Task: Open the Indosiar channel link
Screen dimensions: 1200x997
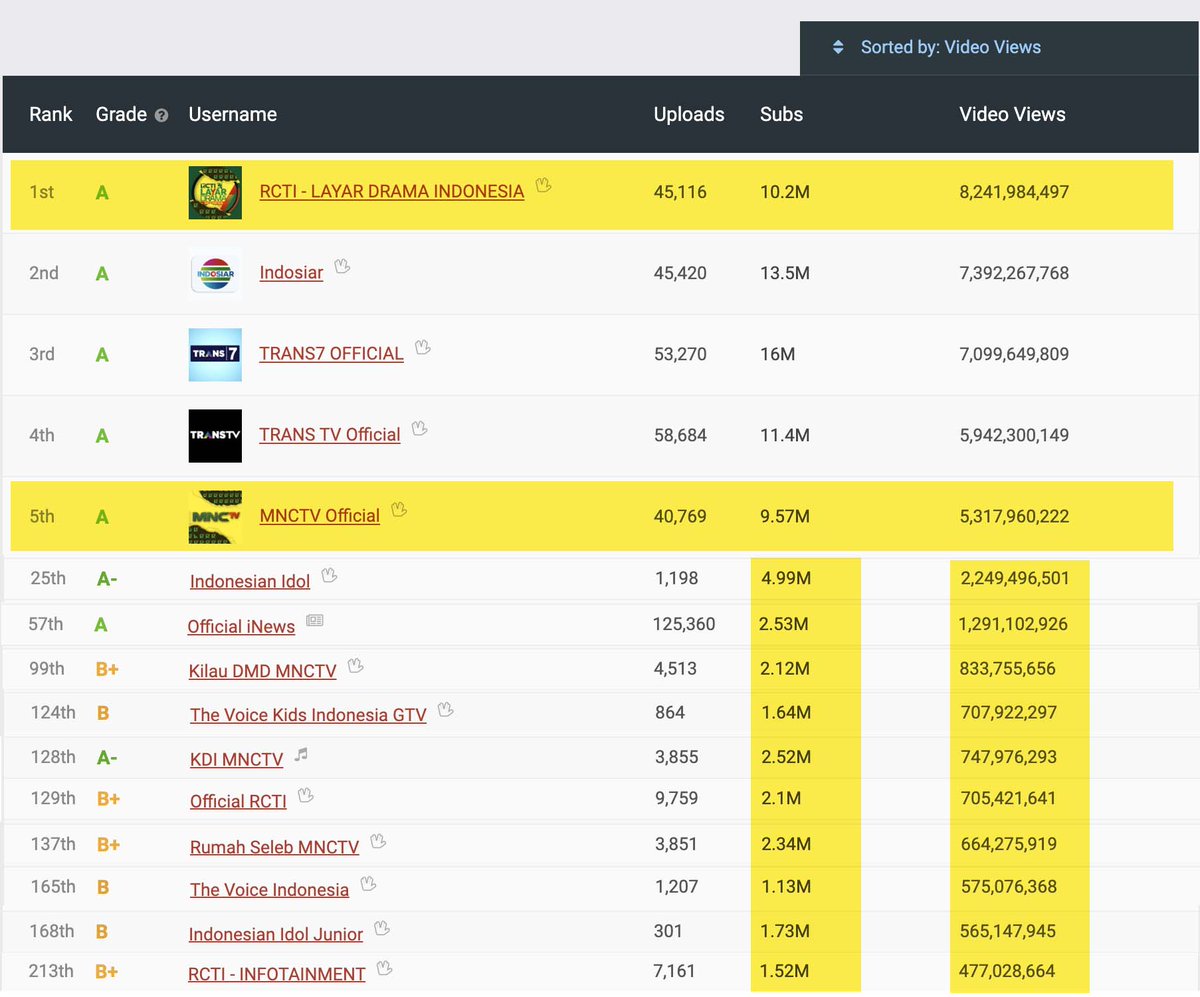Action: point(291,272)
